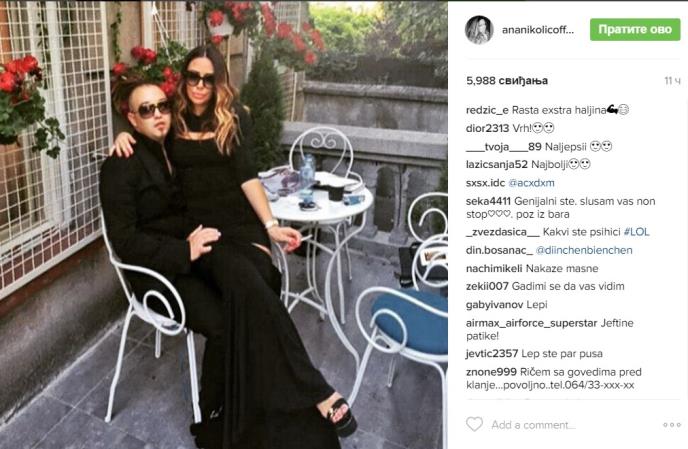The image size is (688, 449).
Task: Open ananikolicoff... profile username
Action: pos(538,30)
